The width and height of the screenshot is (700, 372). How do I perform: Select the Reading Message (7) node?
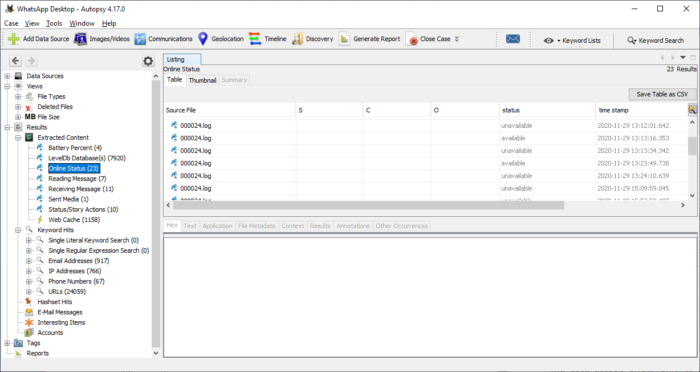pos(77,179)
